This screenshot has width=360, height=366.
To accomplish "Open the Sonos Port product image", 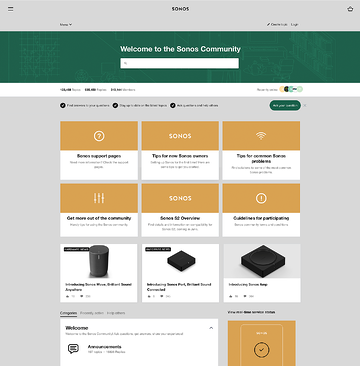I will tap(180, 261).
